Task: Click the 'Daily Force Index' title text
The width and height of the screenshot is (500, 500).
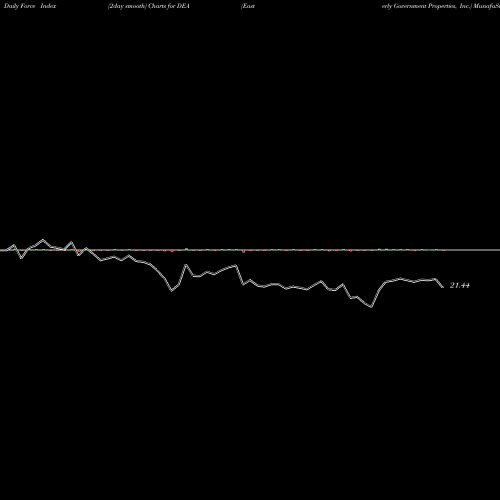Action: pyautogui.click(x=30, y=6)
